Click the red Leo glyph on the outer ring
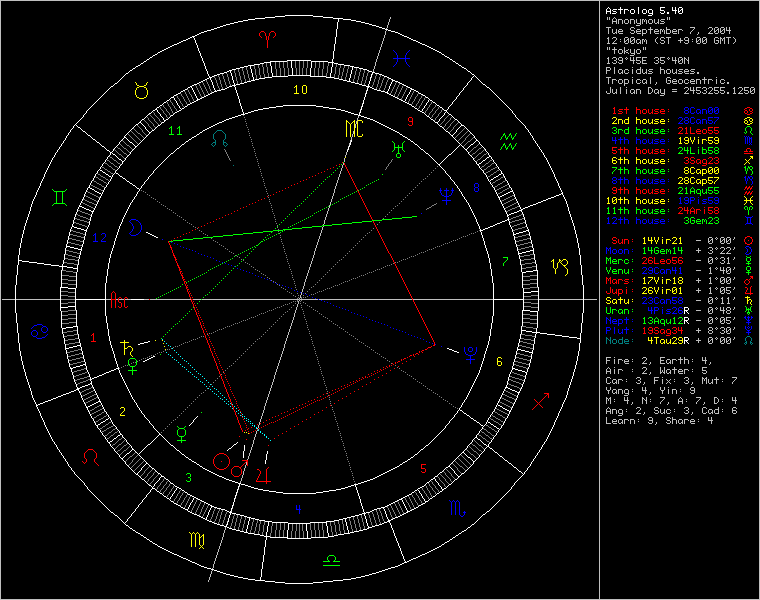This screenshot has width=760, height=600. tap(91, 458)
